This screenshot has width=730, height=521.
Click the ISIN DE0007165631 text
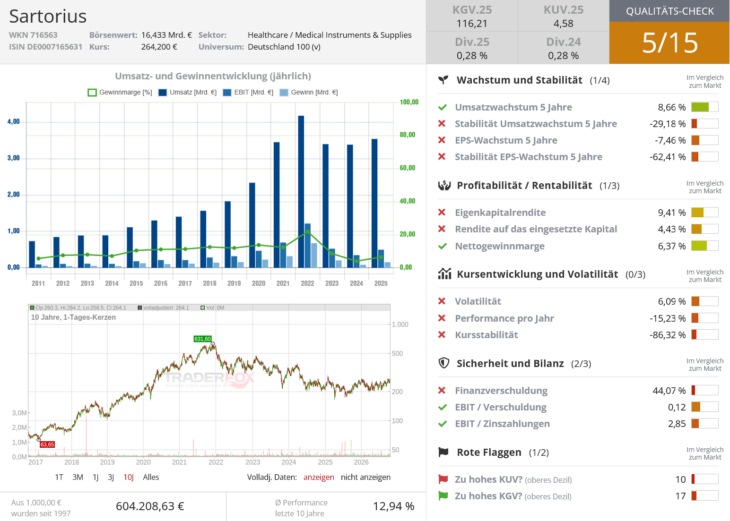[x=46, y=47]
